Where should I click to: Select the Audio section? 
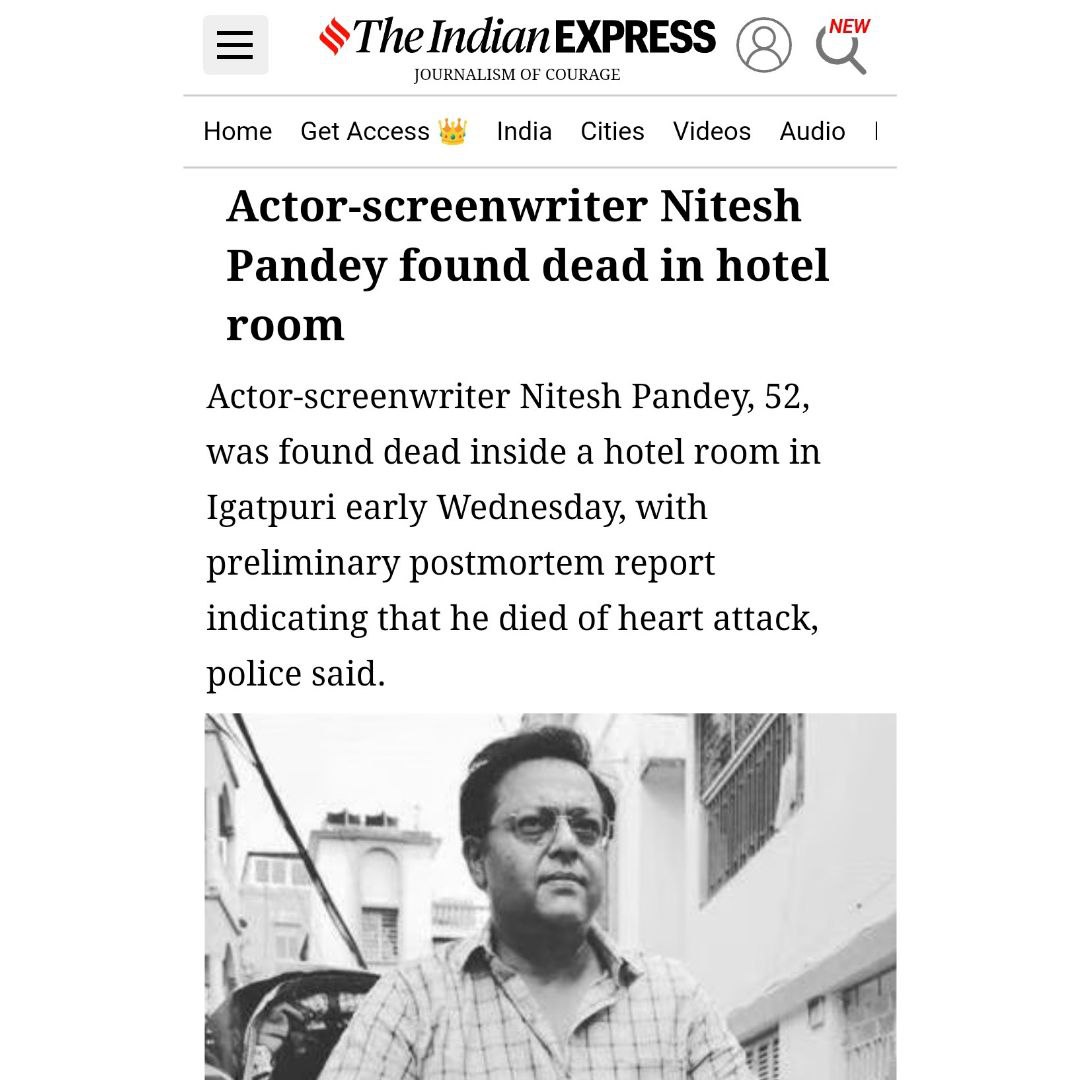[x=812, y=132]
